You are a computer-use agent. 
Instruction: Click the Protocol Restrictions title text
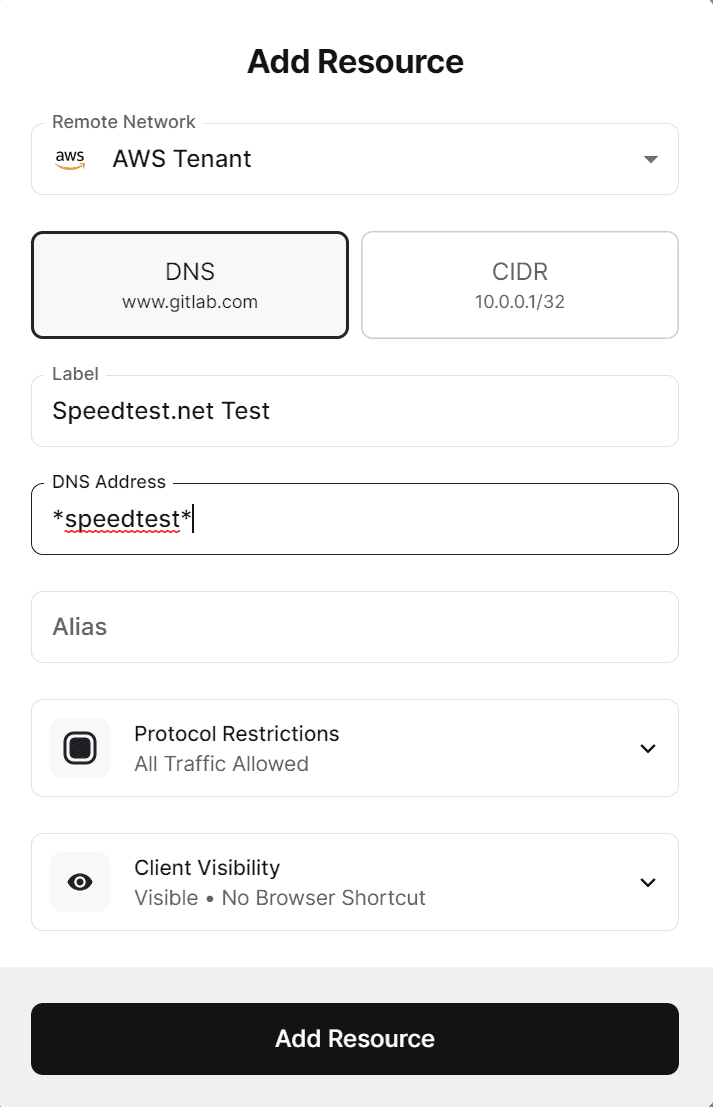click(x=237, y=734)
